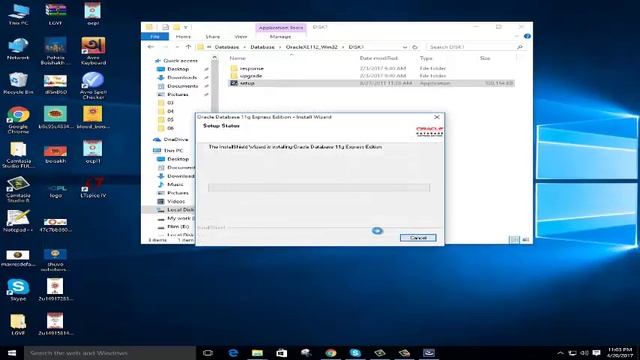Open the address bar history dropdown

pyautogui.click(x=405, y=47)
